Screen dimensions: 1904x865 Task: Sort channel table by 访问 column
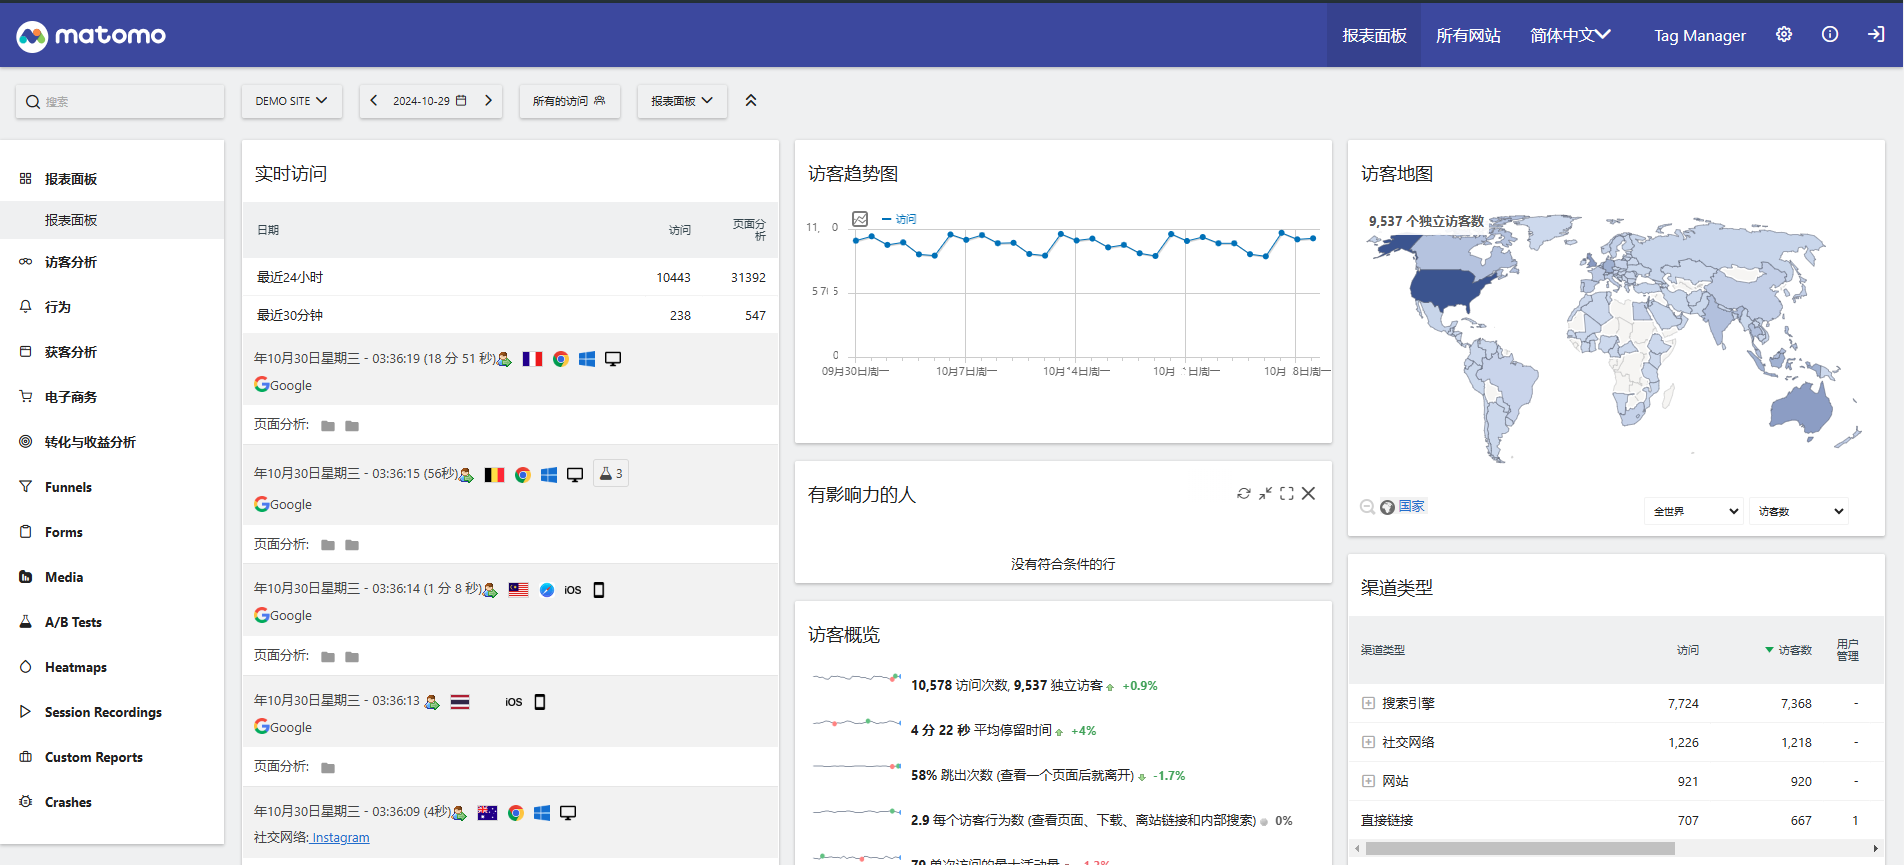point(1688,650)
